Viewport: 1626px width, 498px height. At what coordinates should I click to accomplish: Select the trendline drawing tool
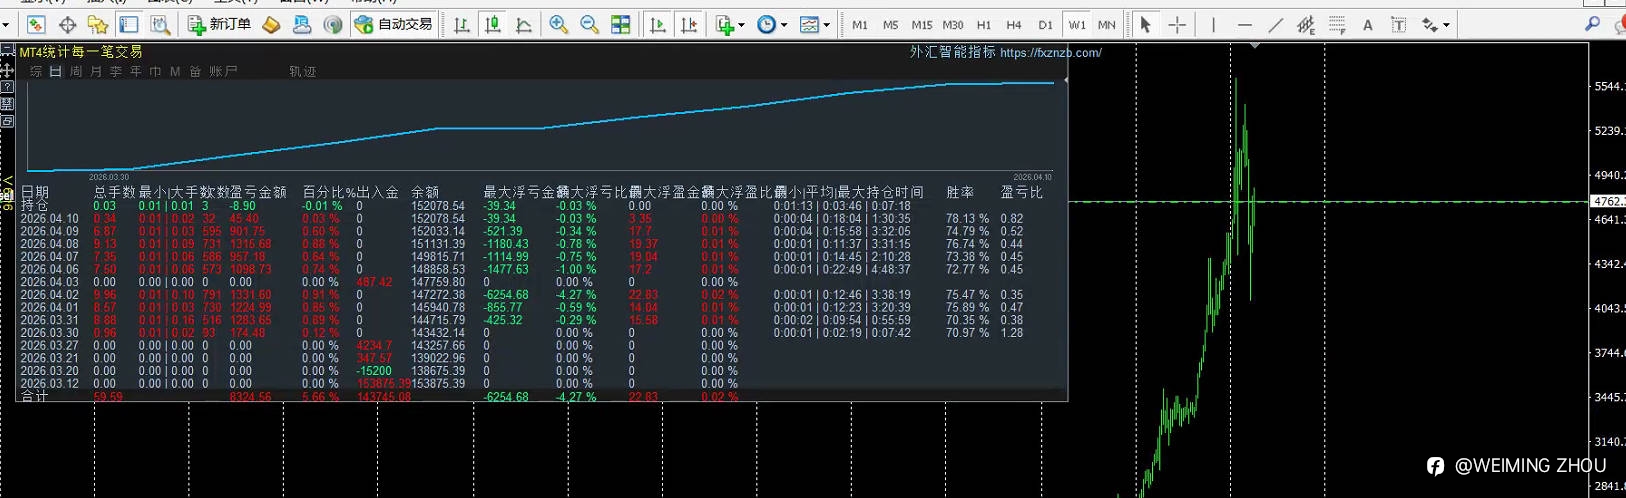click(x=1275, y=25)
